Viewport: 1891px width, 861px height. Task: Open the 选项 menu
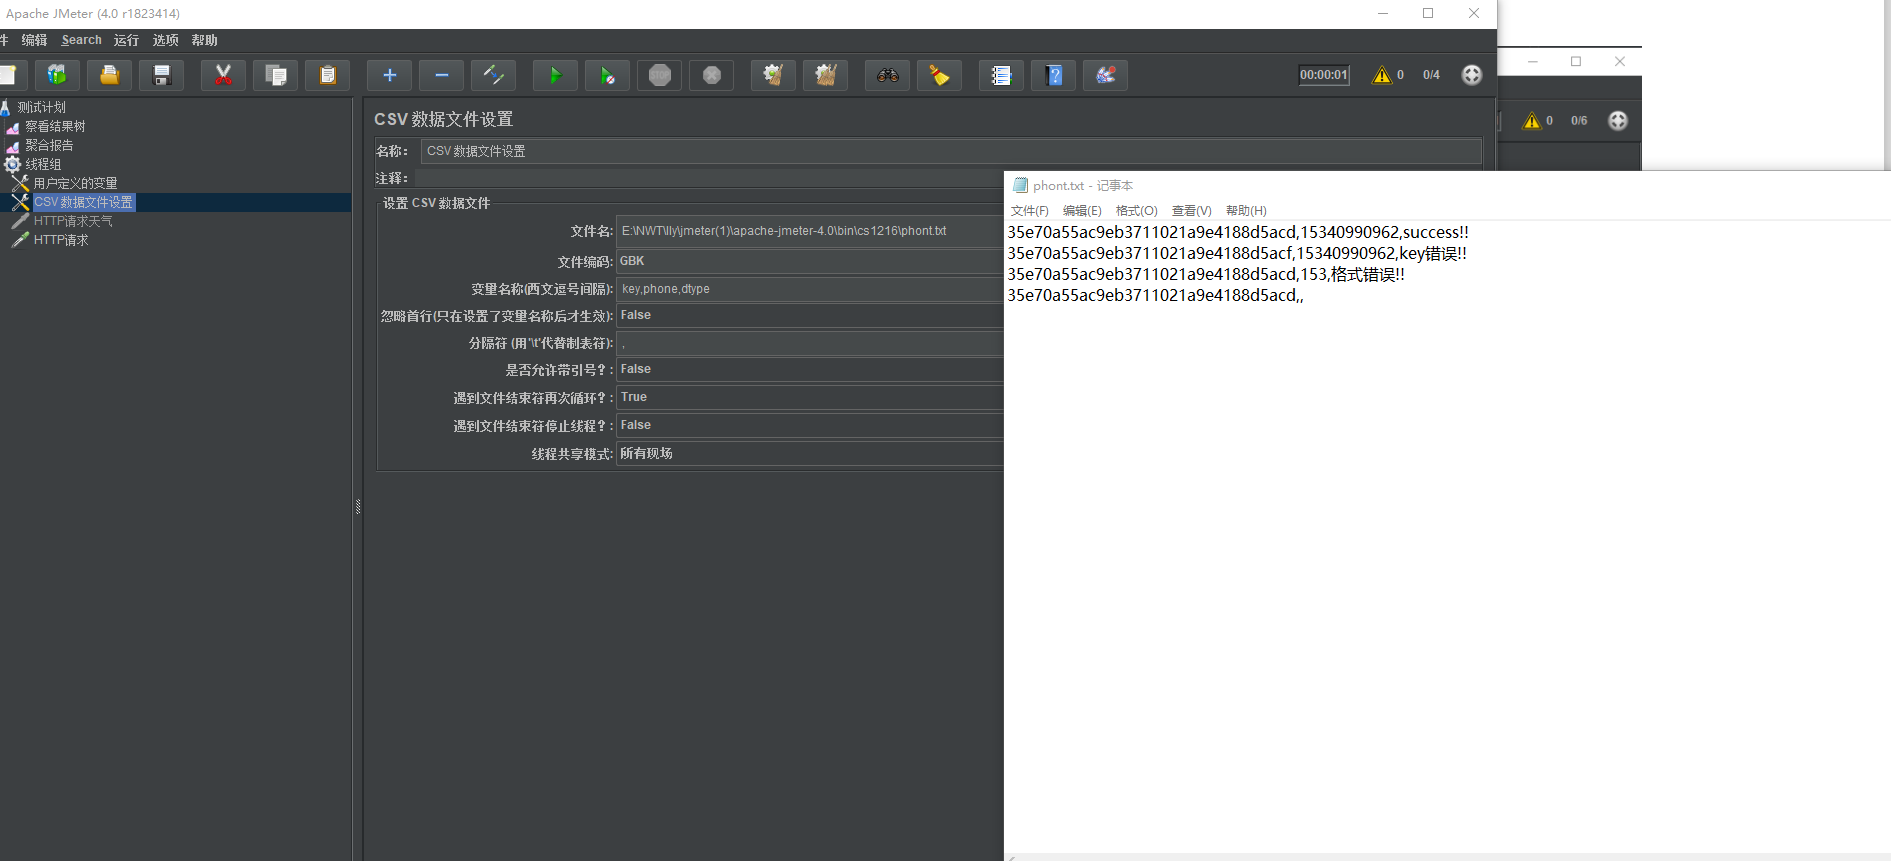[x=165, y=40]
